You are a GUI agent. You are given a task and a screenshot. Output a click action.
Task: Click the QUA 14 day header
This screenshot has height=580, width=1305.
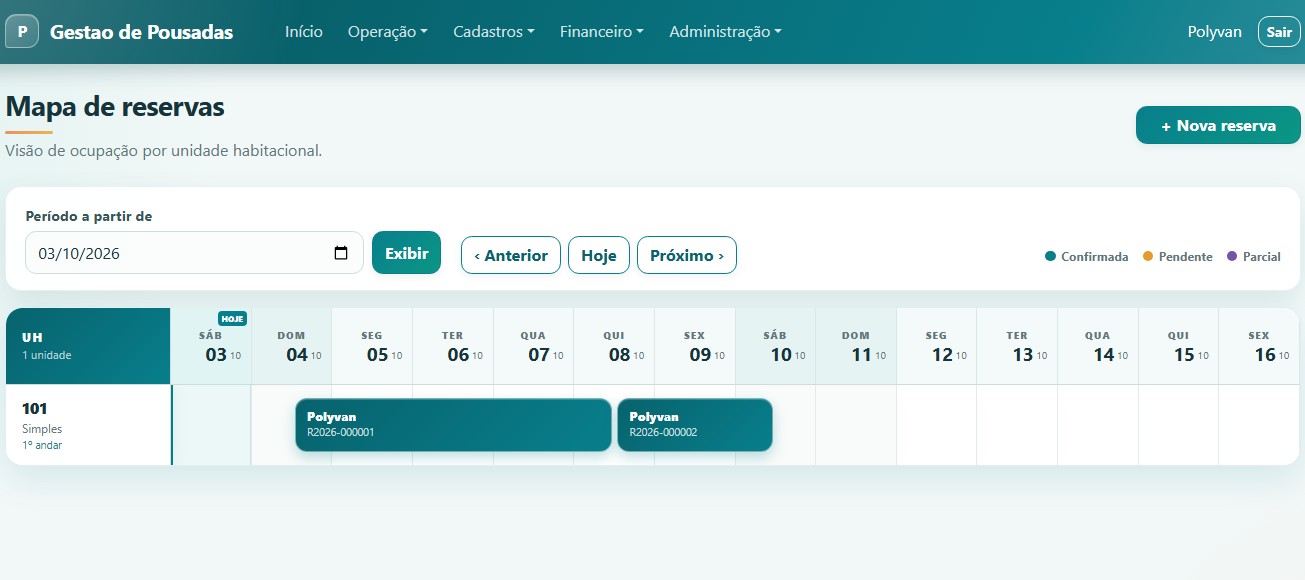[x=1098, y=347]
